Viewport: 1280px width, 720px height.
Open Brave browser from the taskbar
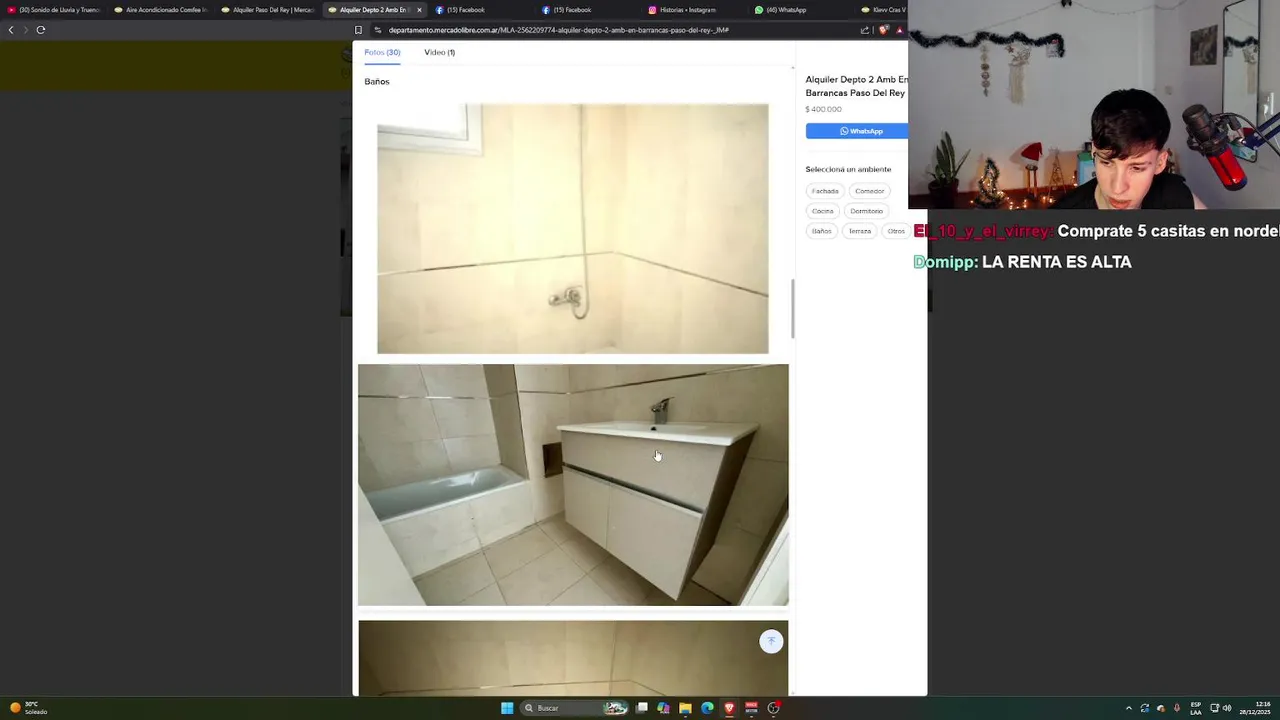point(729,708)
